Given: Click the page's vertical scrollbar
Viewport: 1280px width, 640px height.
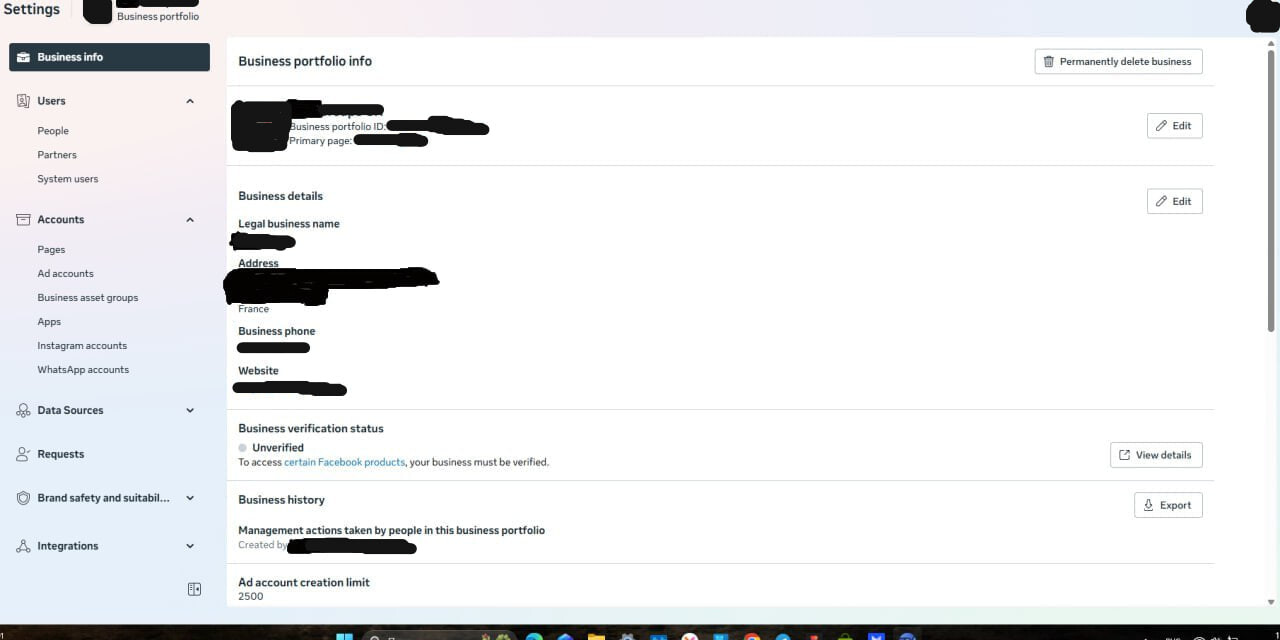Looking at the screenshot, I should (1271, 190).
